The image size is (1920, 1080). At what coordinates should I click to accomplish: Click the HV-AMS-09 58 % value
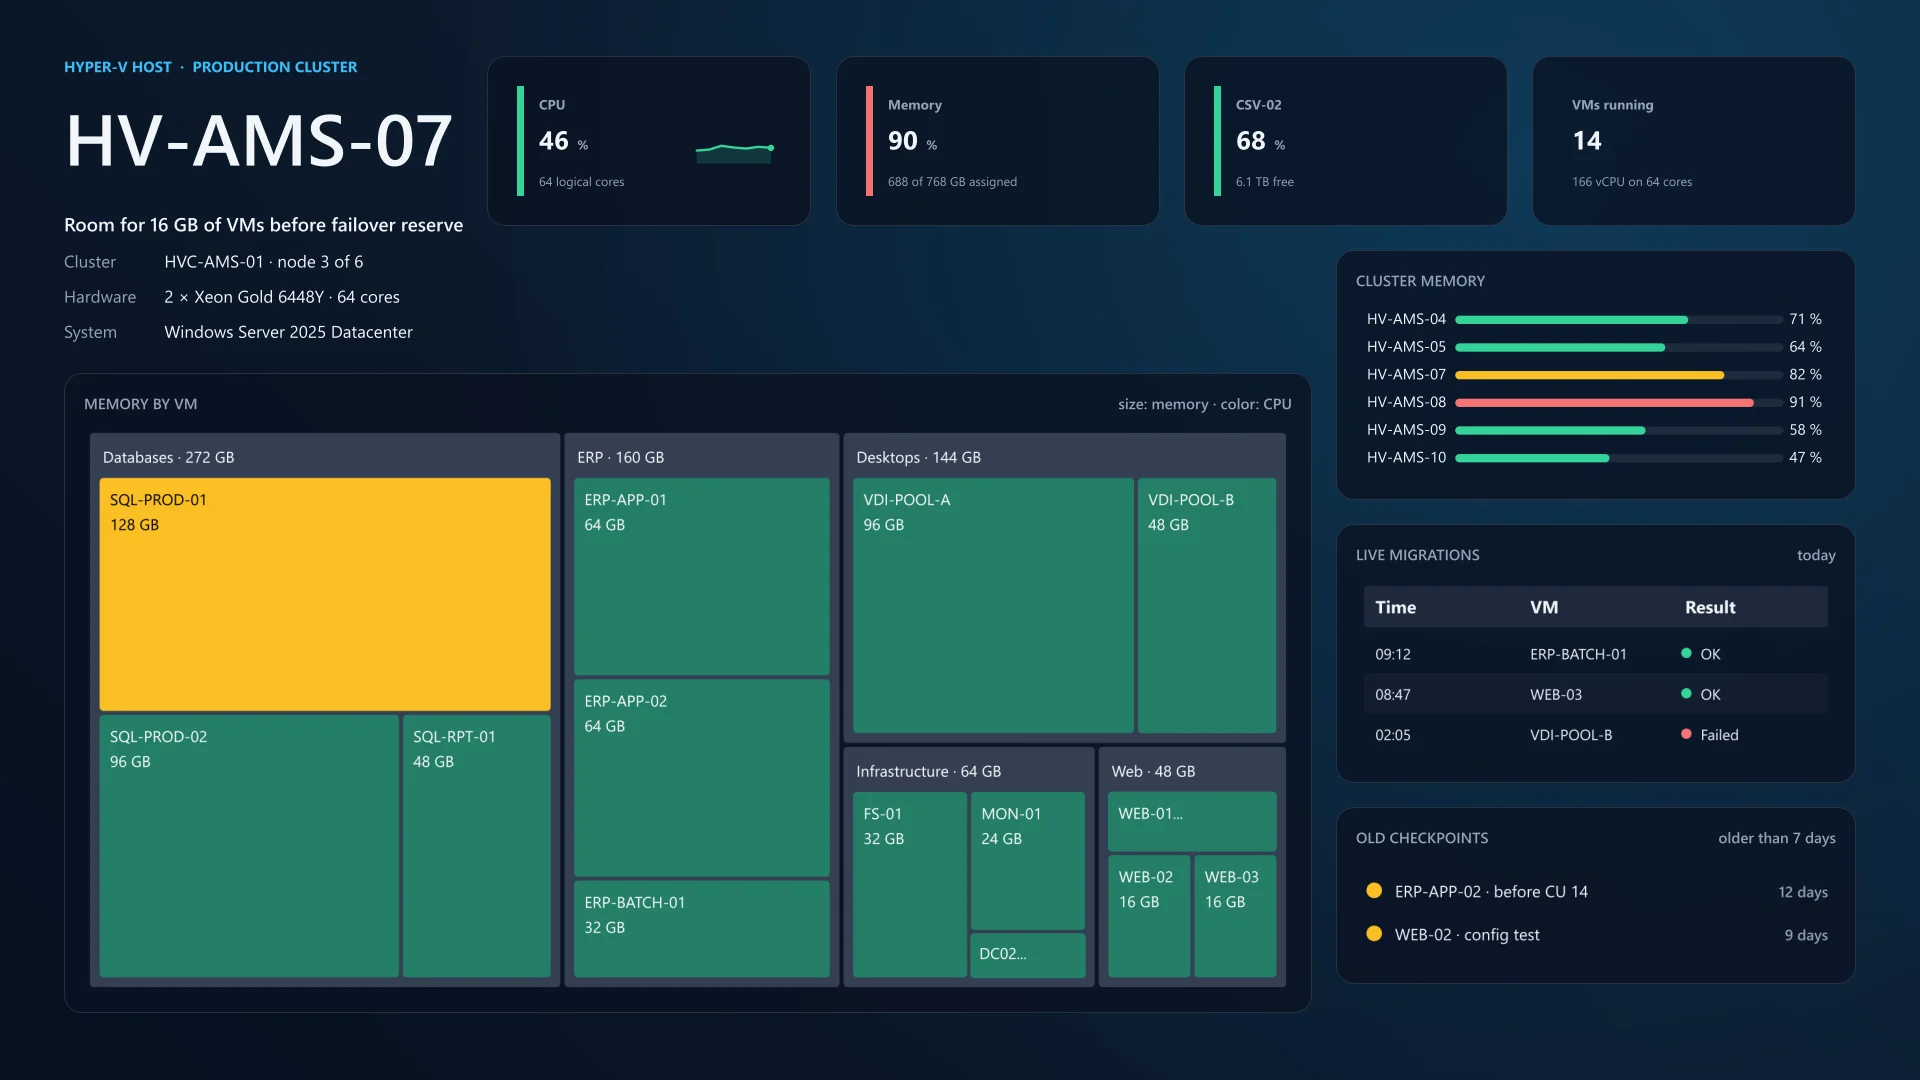[1806, 430]
